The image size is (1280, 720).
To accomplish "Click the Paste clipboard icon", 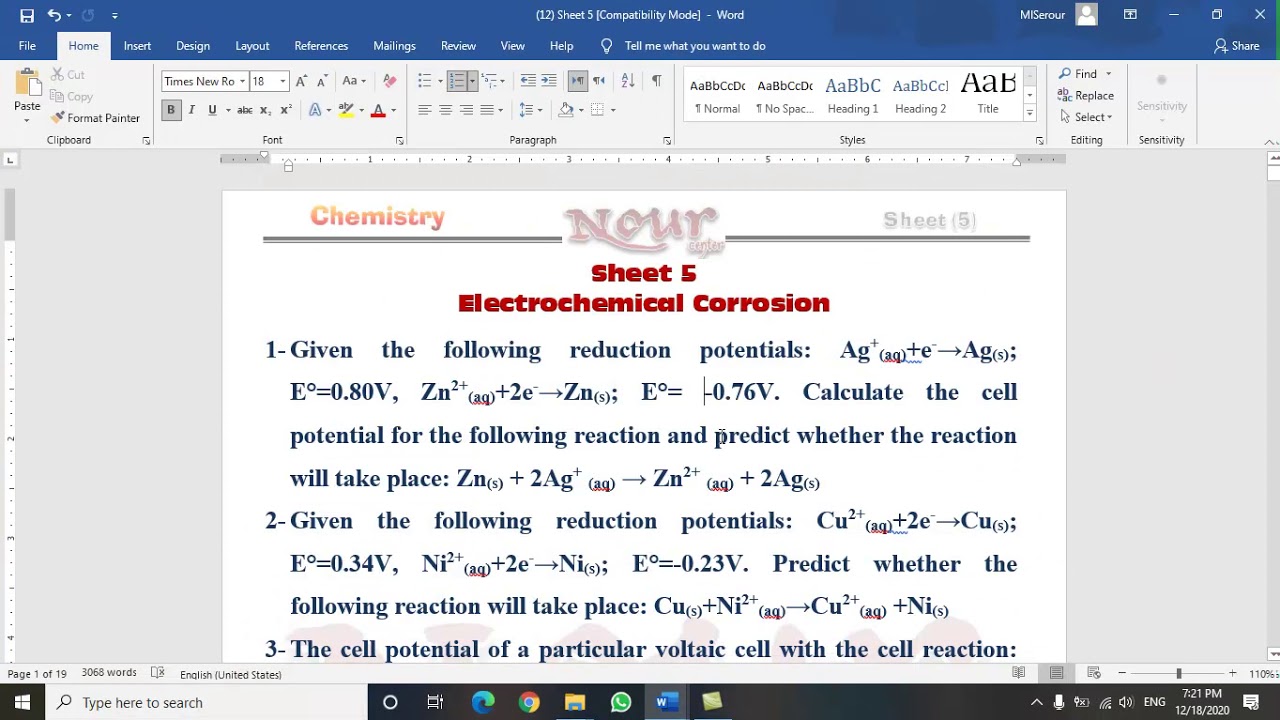I will click(27, 85).
